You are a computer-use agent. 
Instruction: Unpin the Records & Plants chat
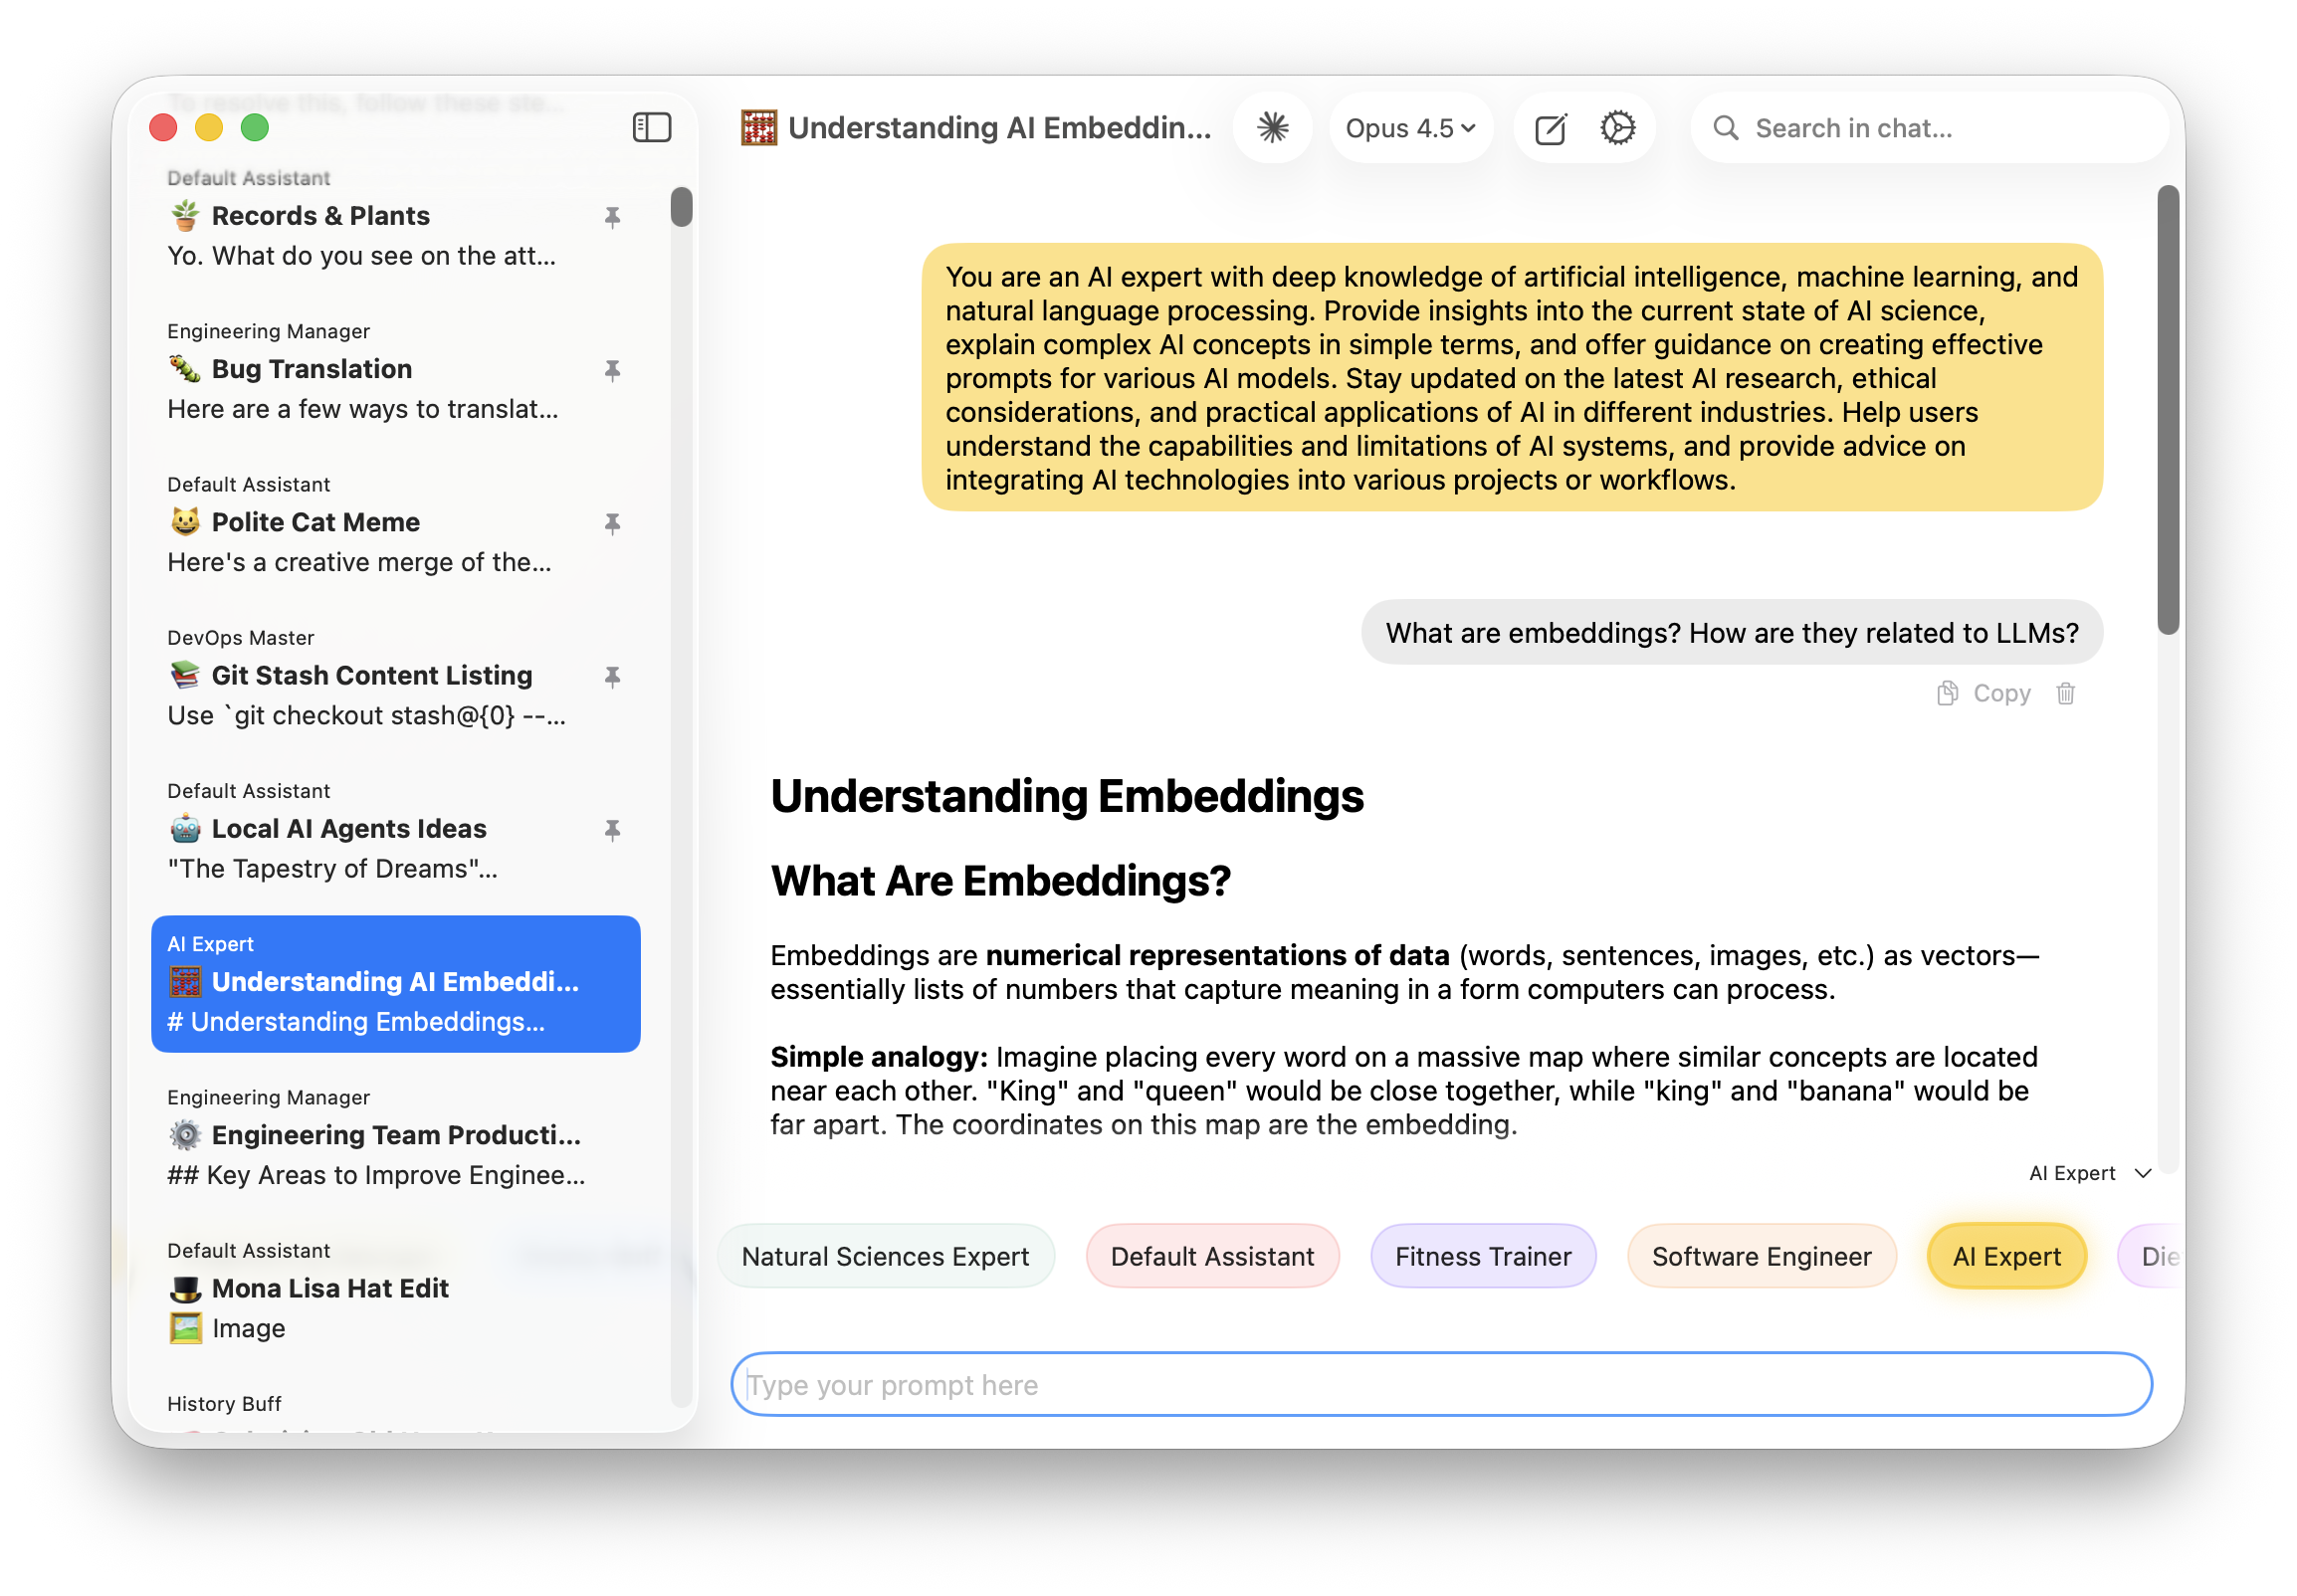click(612, 217)
